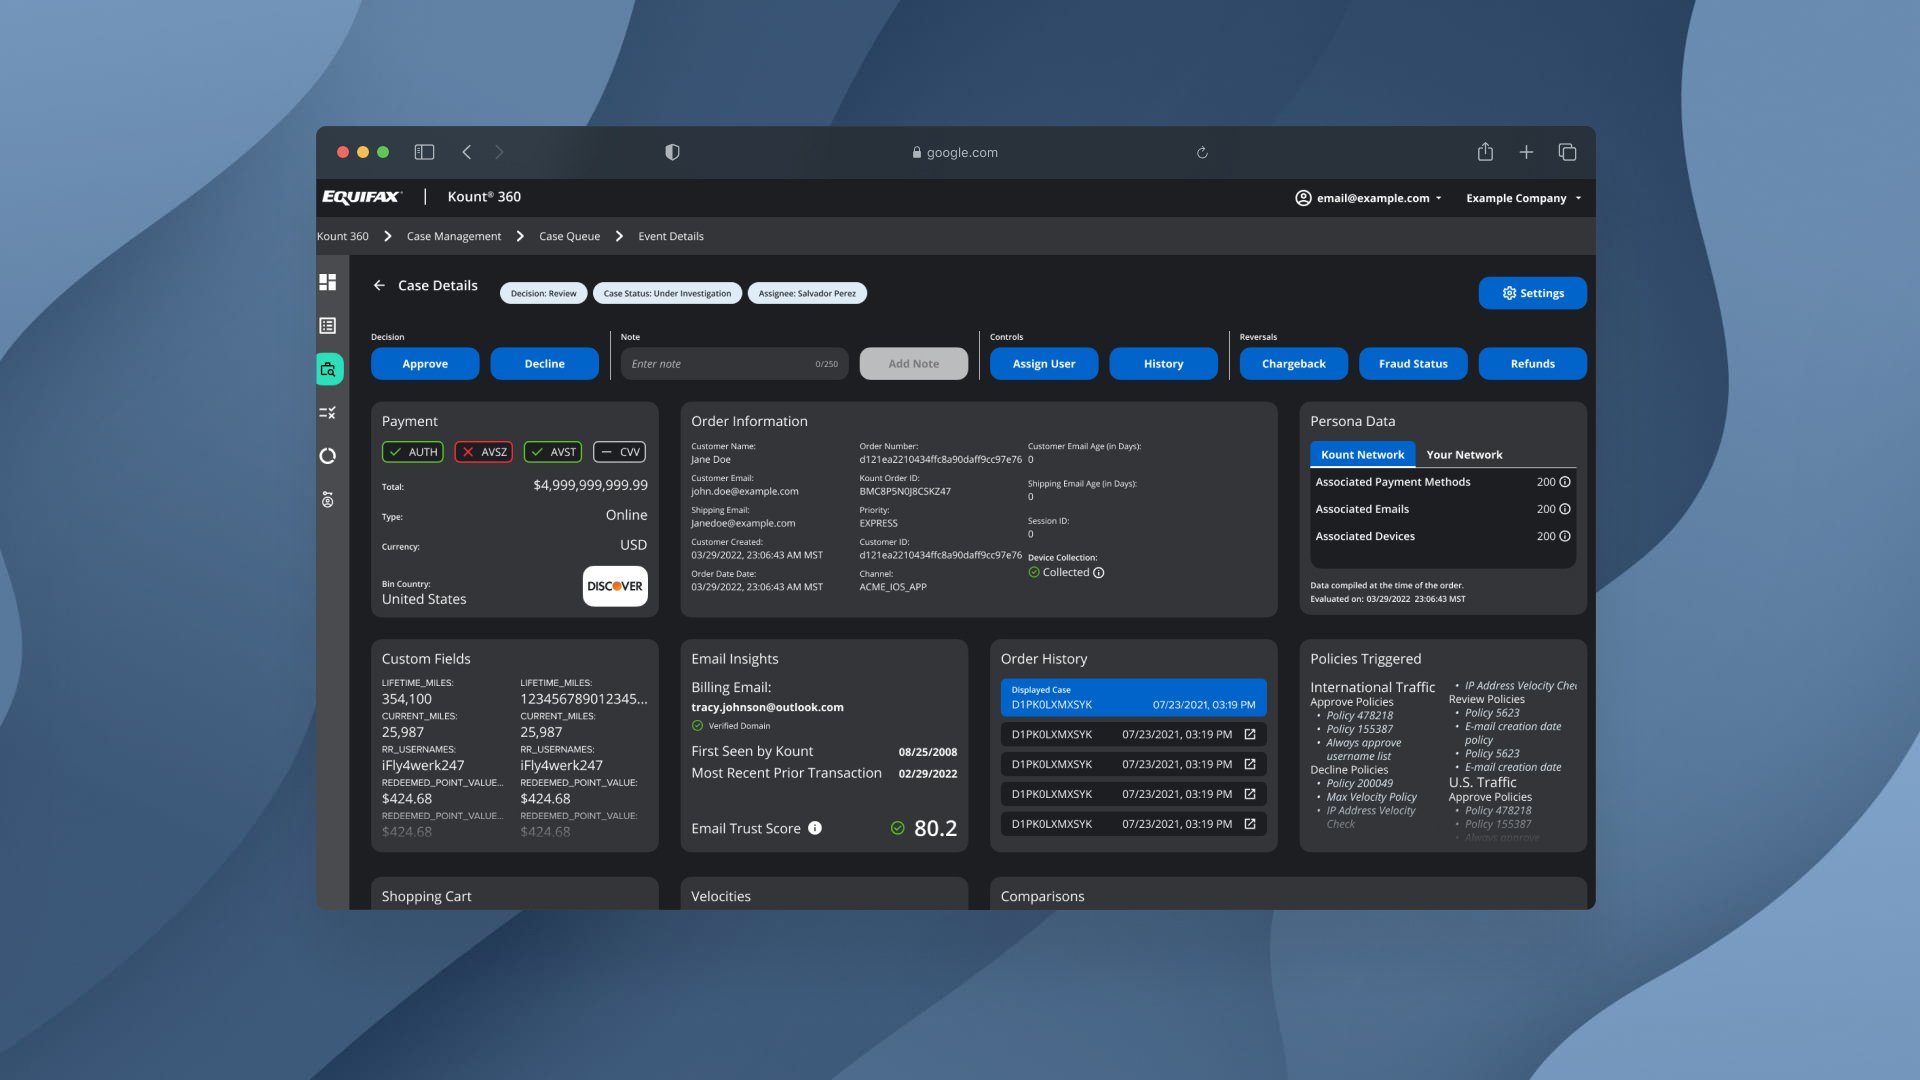Show browser tab overview icon

[1567, 152]
